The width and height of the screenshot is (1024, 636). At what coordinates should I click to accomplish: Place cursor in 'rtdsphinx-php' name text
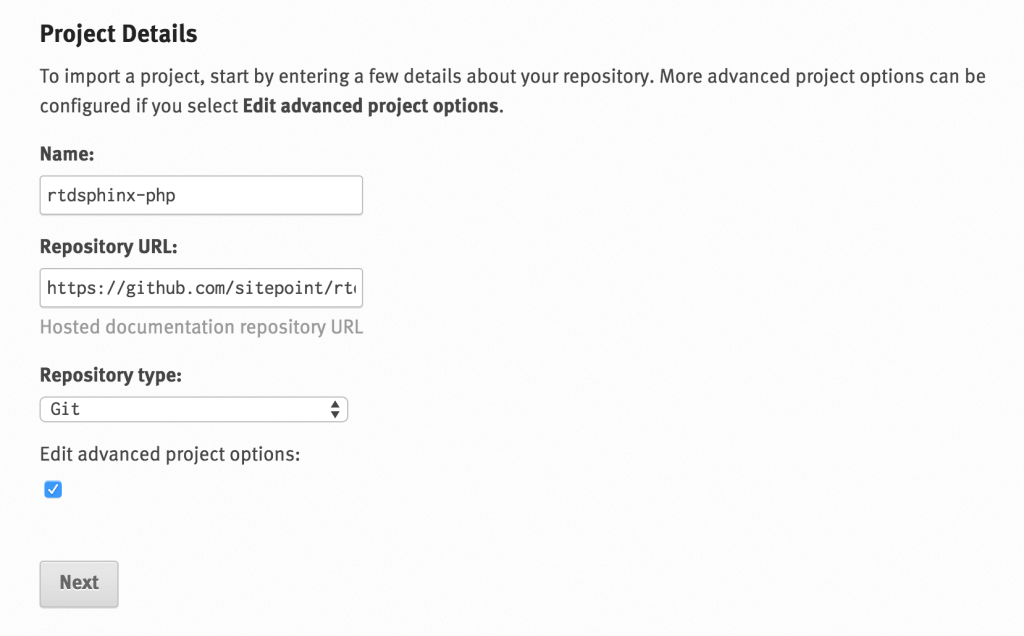(x=111, y=195)
